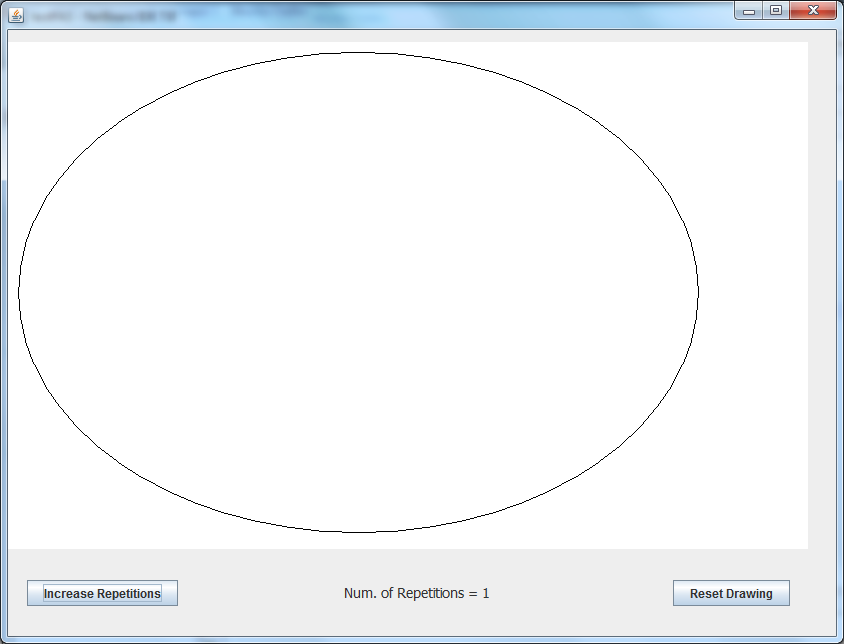Click the gray strip right of the white canvas
Viewport: 844px width, 644px height.
tap(821, 292)
